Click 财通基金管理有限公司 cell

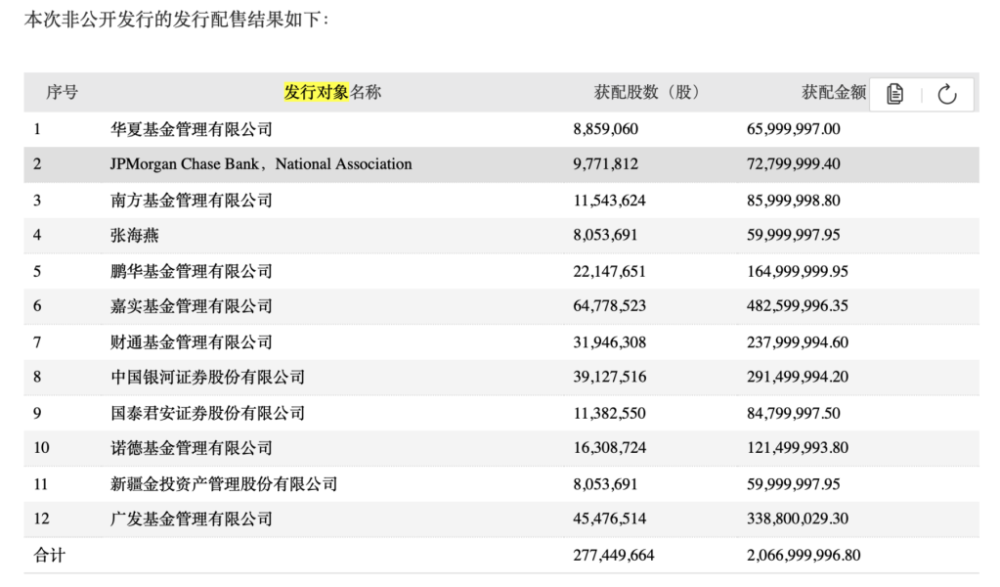click(191, 343)
